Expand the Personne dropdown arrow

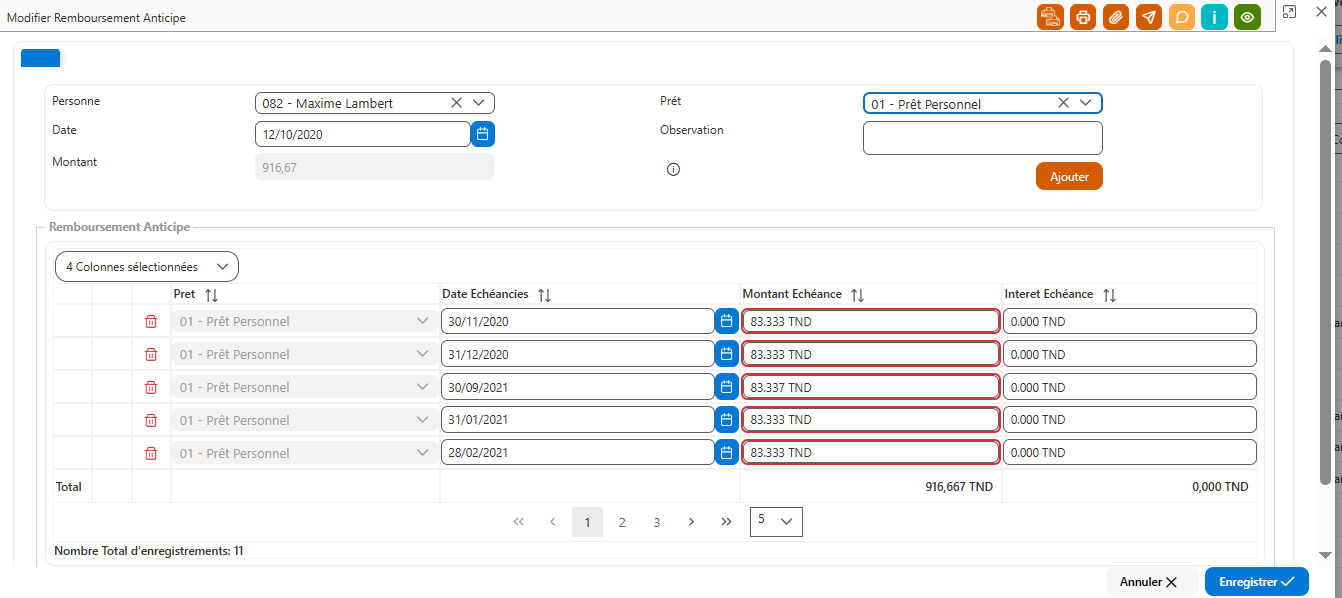479,103
